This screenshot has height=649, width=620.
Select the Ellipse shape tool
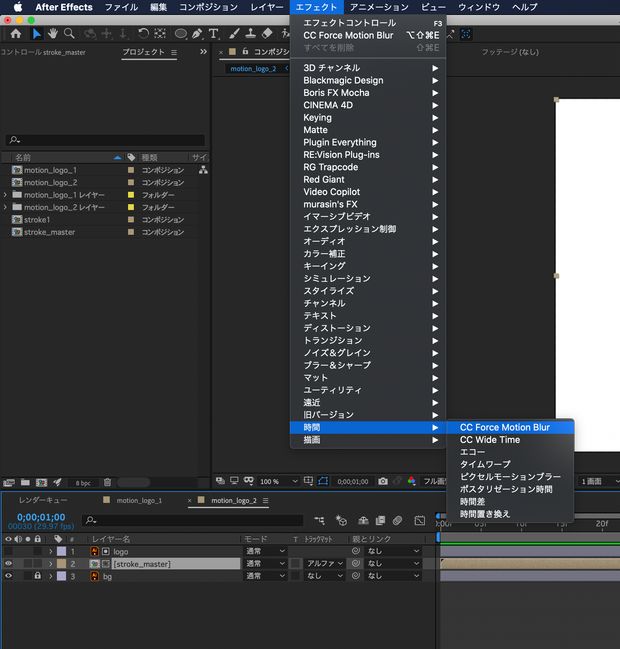180,34
